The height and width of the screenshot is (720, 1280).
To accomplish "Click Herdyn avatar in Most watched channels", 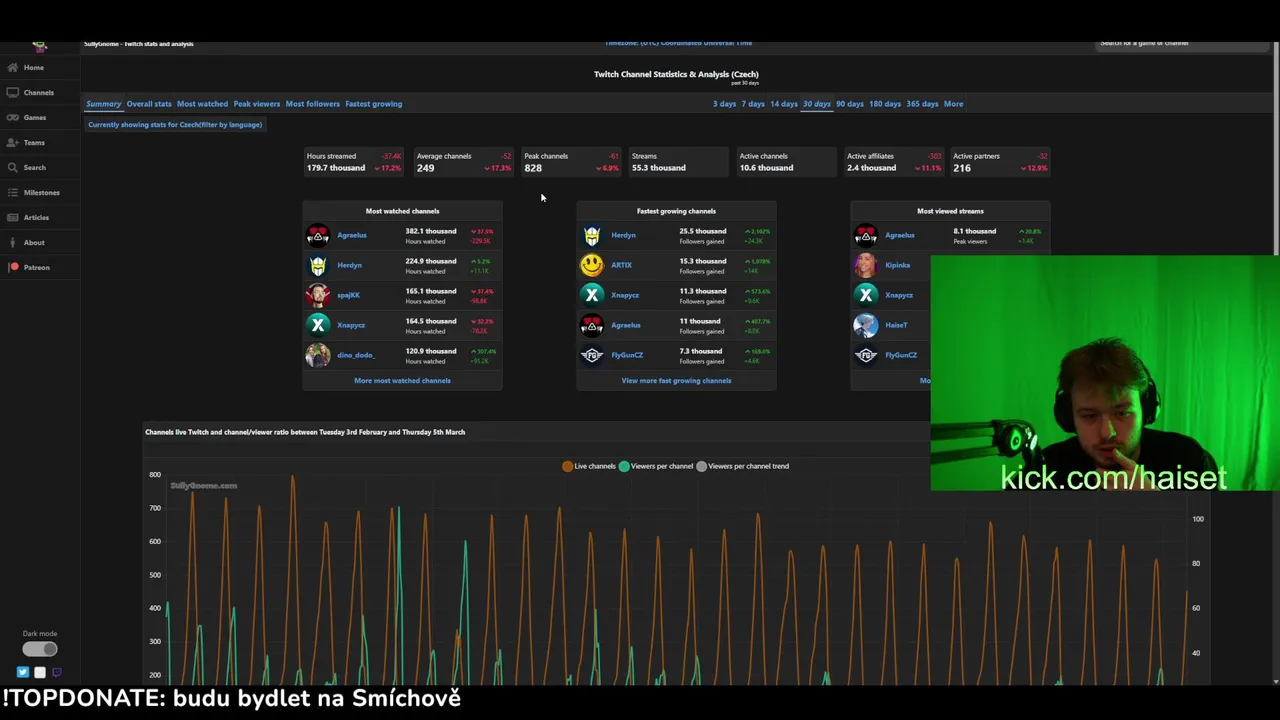I will coord(318,265).
